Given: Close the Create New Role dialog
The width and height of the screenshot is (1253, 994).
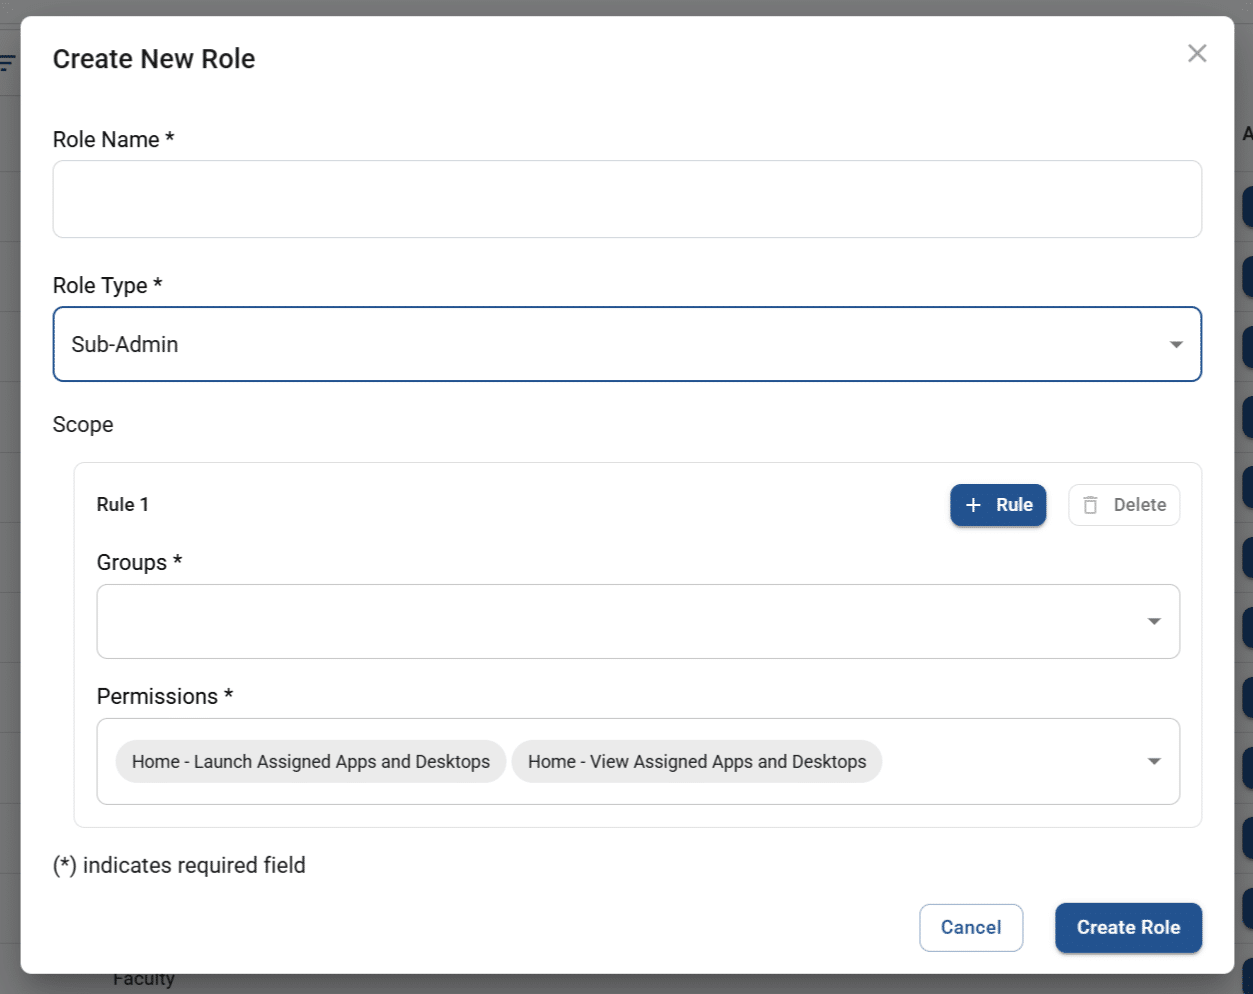Looking at the screenshot, I should coord(1196,53).
